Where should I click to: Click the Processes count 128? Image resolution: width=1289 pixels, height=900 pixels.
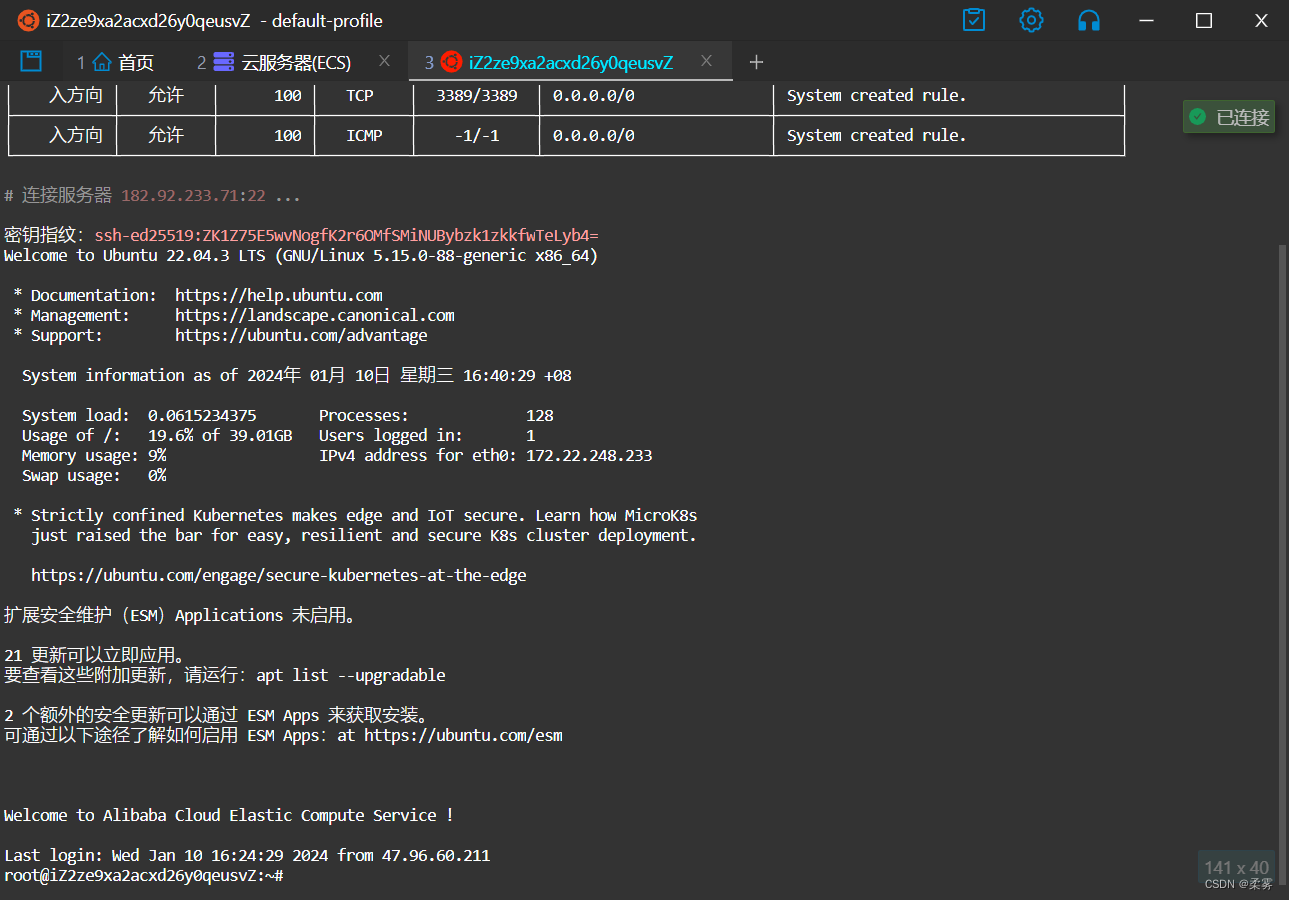(540, 415)
